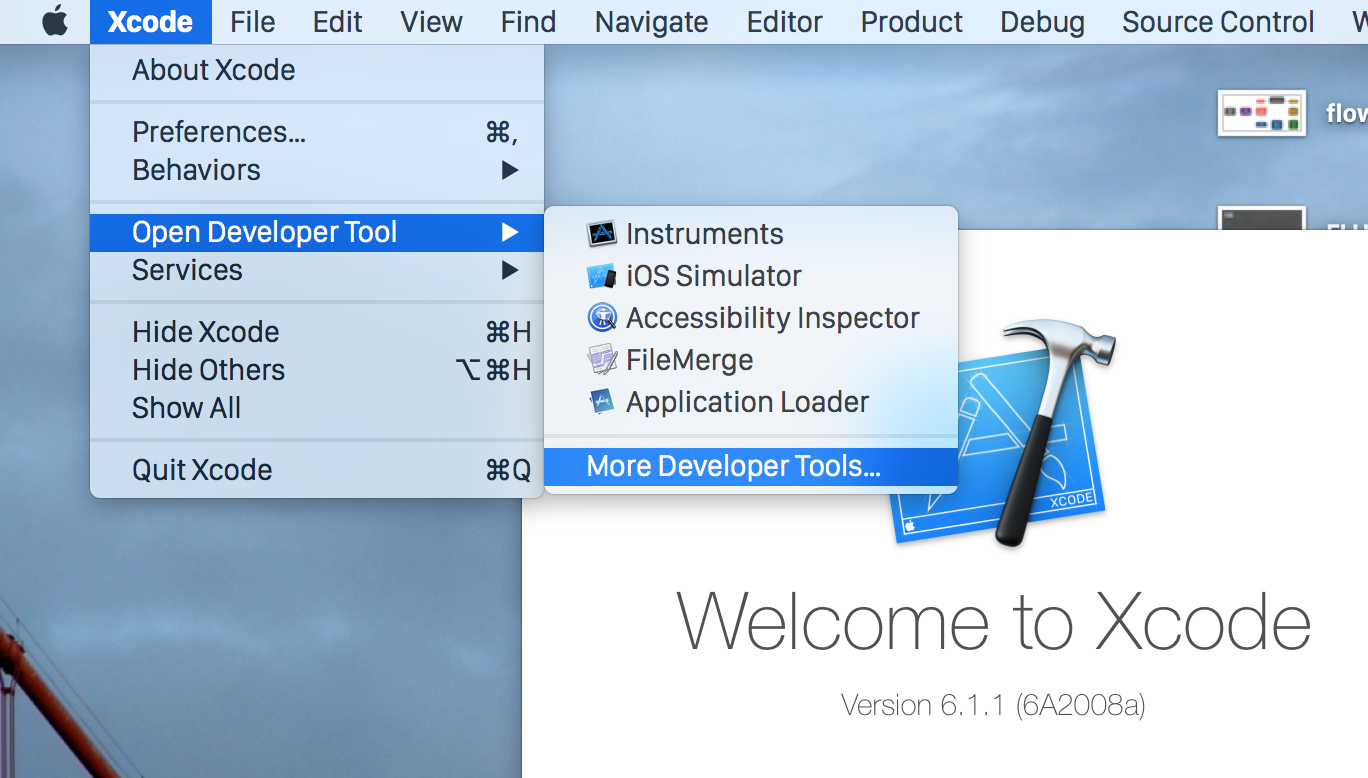
Task: Open the Find menu
Action: [x=529, y=21]
